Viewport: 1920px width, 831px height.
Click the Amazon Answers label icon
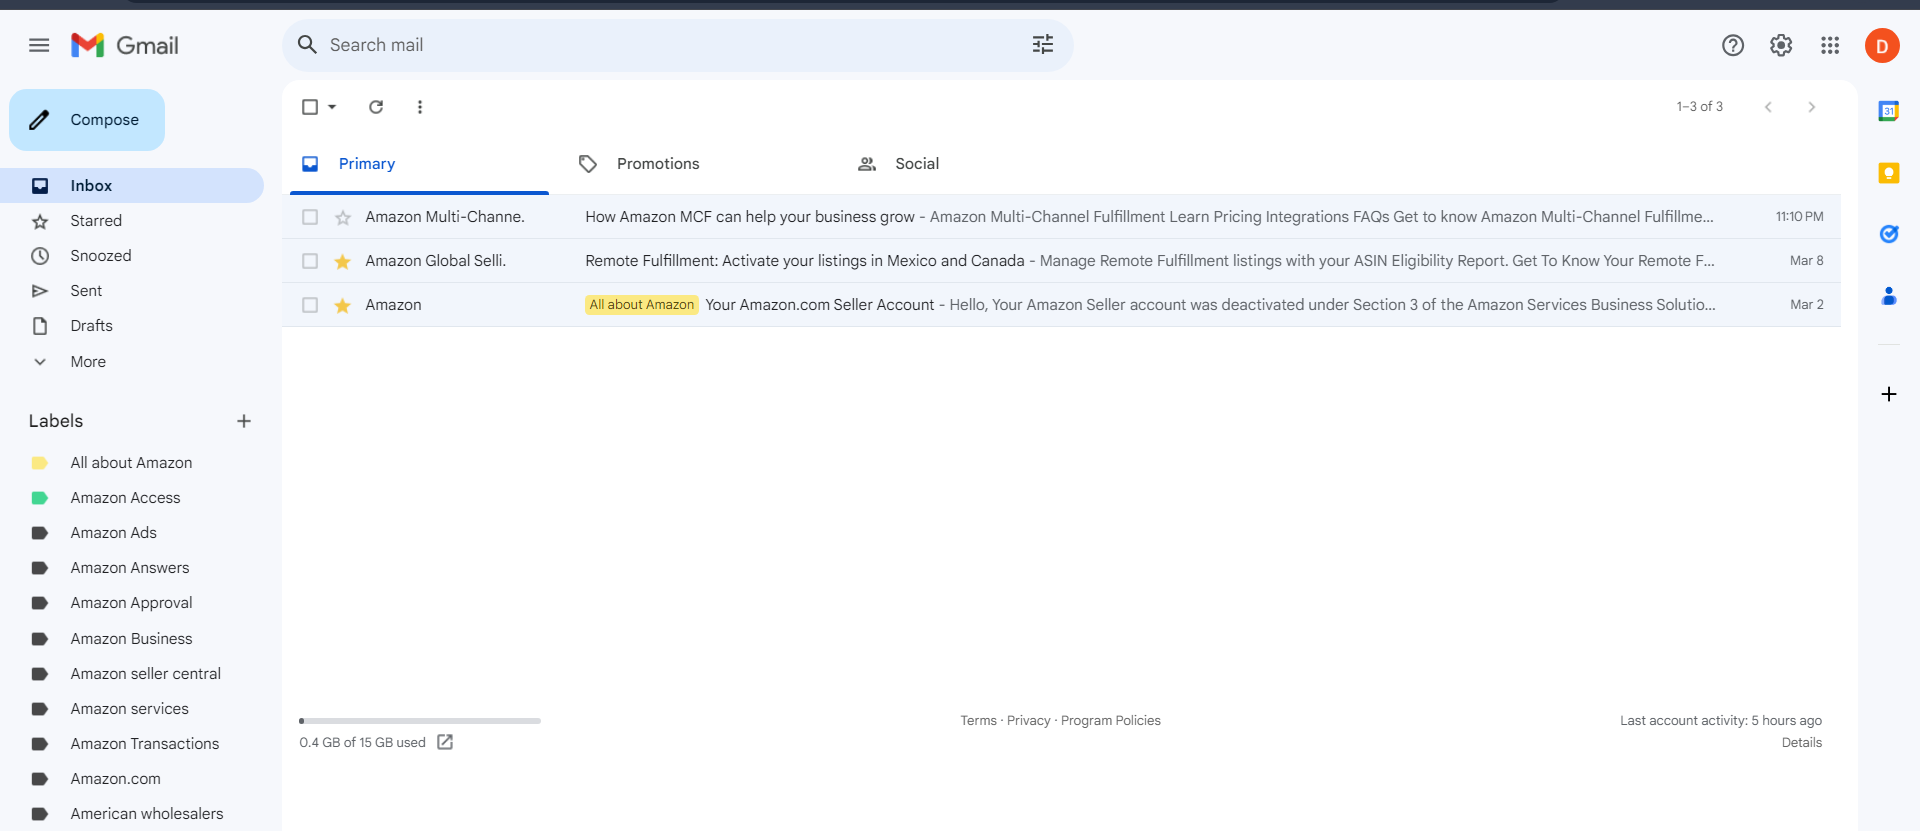coord(40,568)
